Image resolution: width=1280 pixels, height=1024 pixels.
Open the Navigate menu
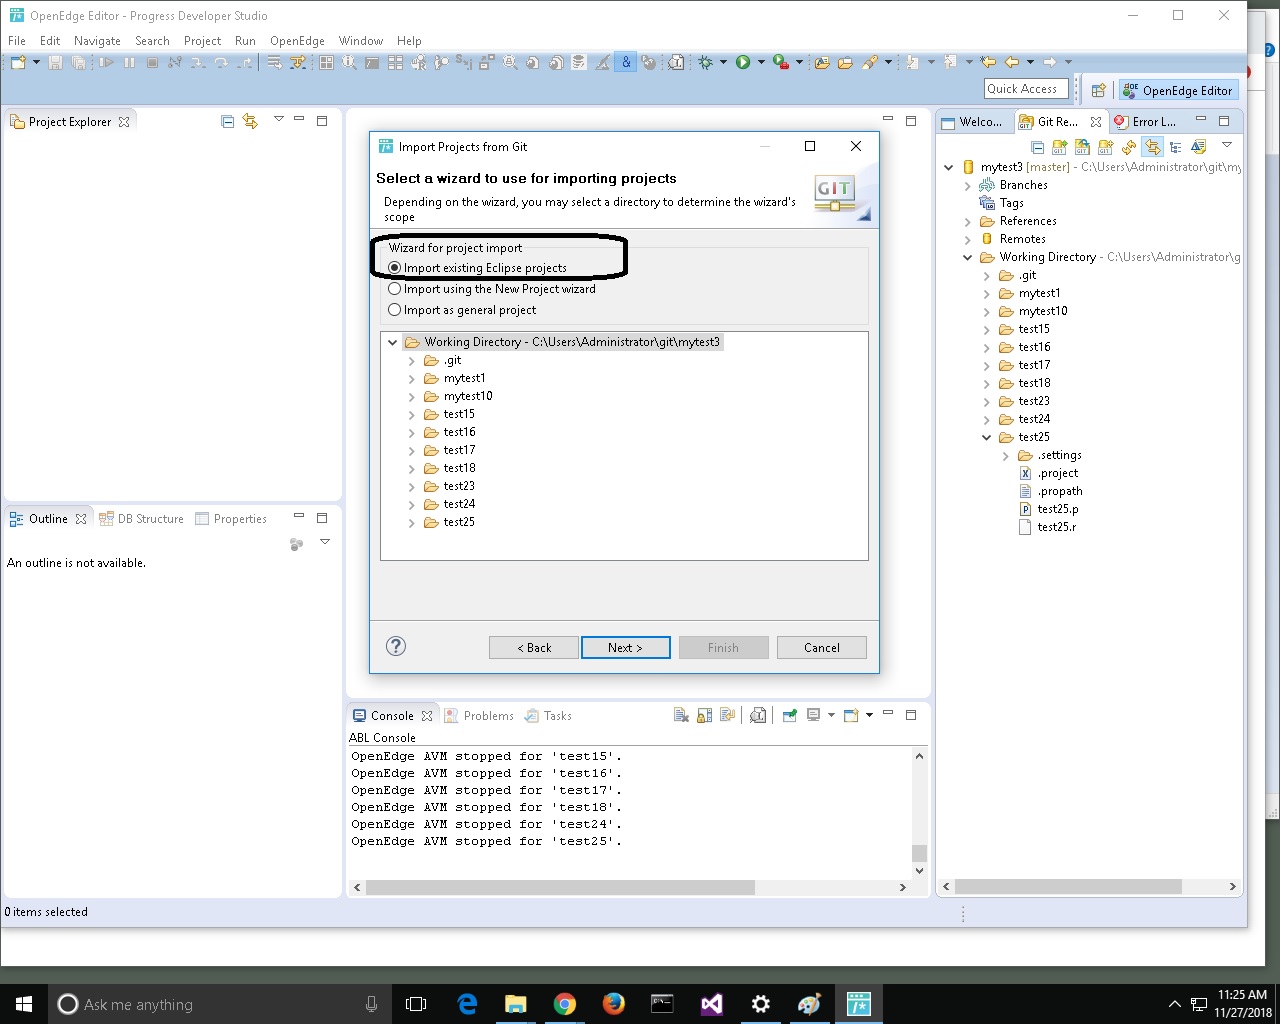click(97, 41)
